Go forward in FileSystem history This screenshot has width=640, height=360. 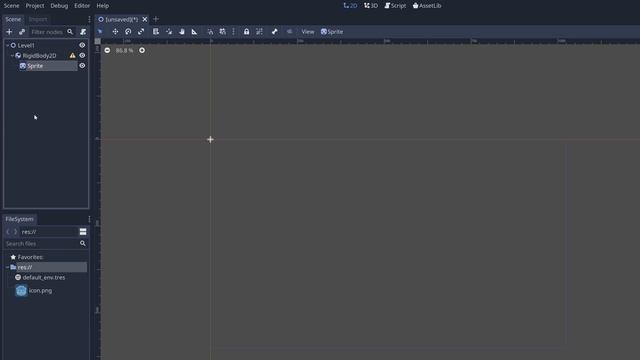point(16,232)
